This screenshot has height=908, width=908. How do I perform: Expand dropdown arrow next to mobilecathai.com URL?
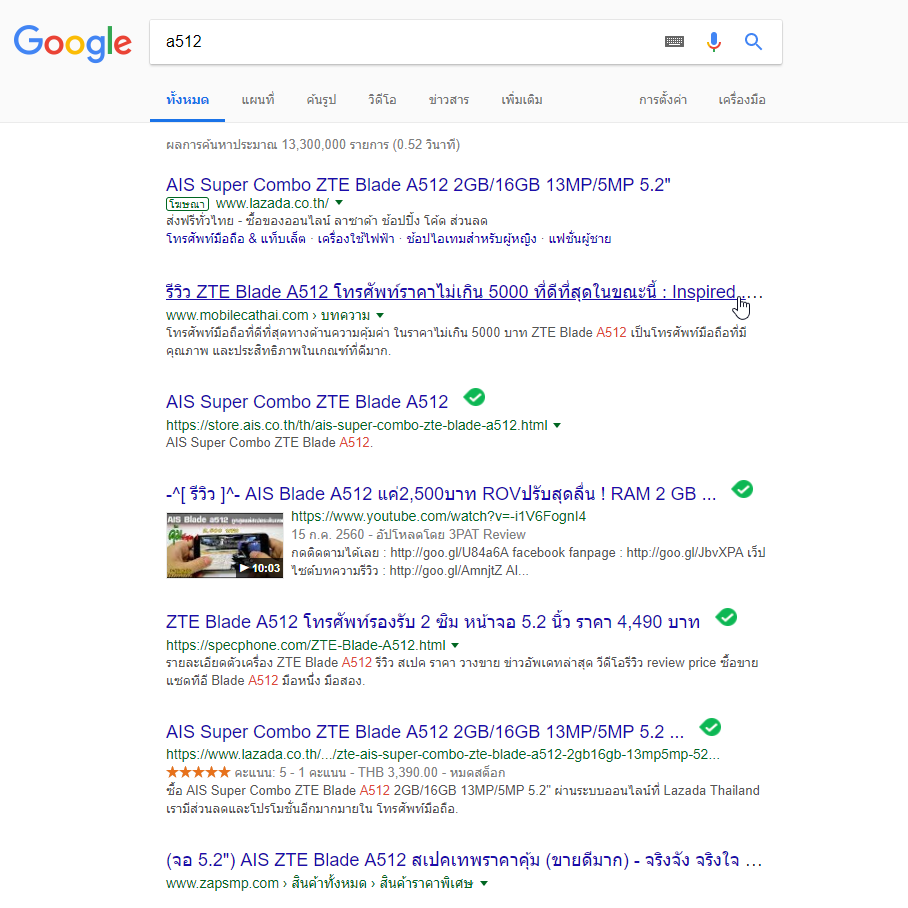(380, 316)
